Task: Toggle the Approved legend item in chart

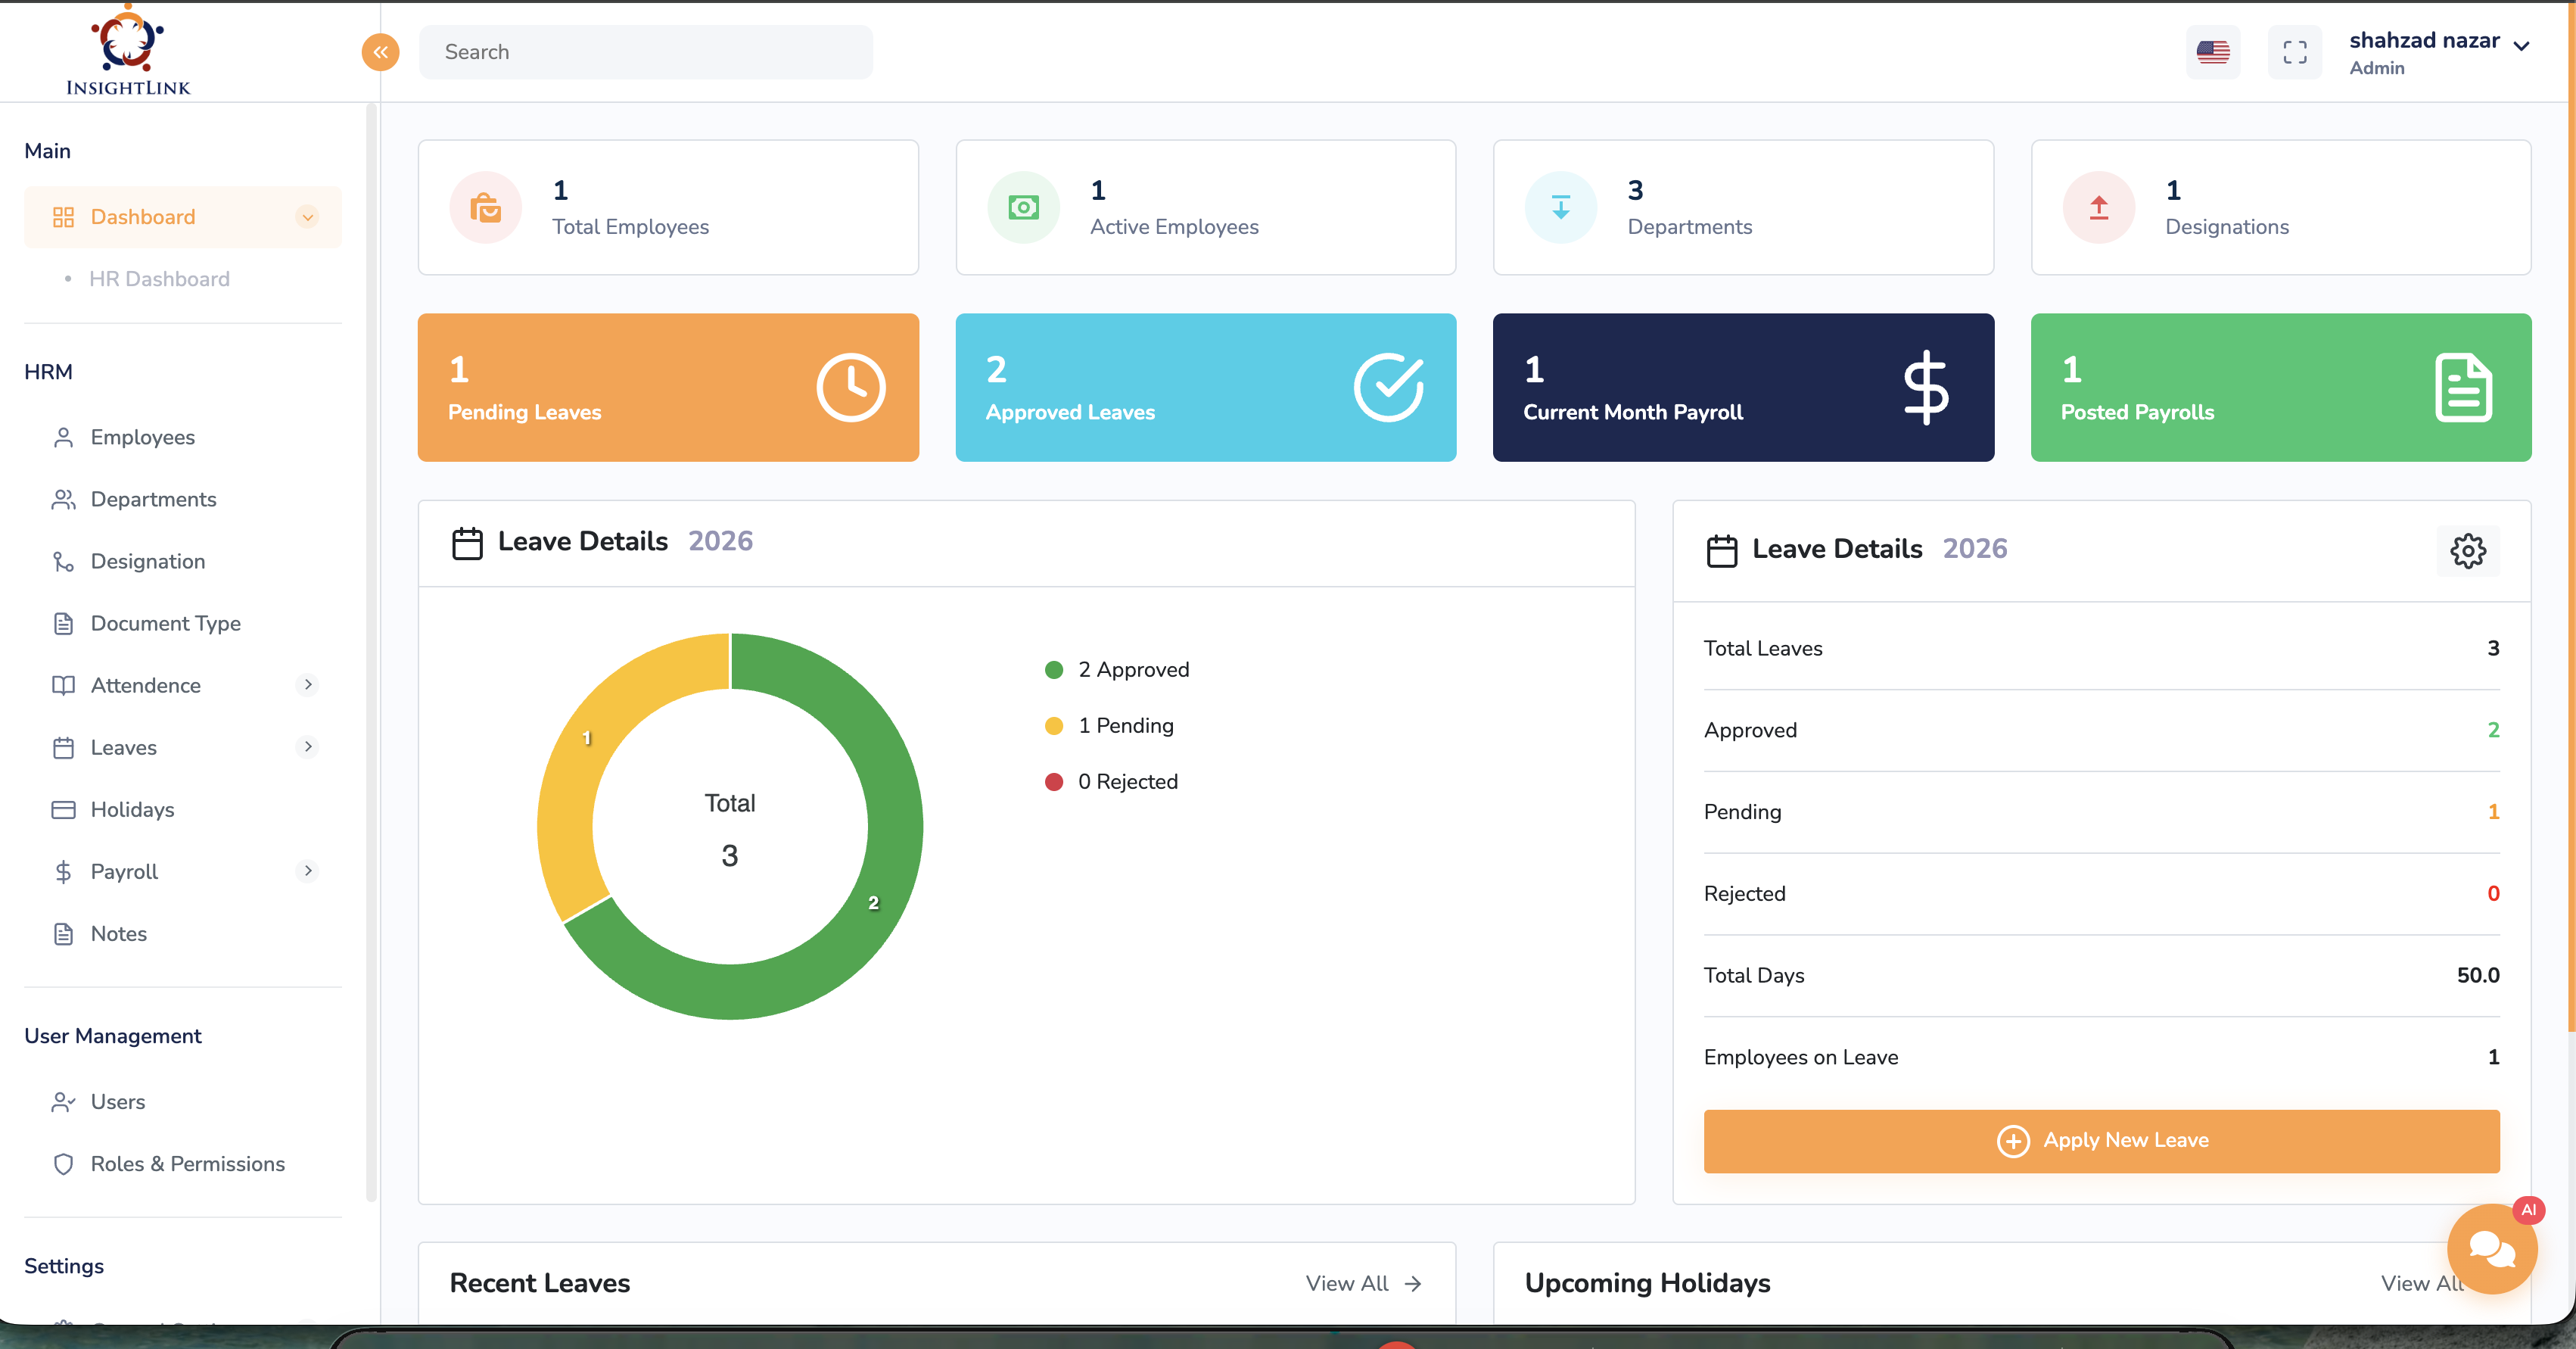Action: pos(1132,670)
